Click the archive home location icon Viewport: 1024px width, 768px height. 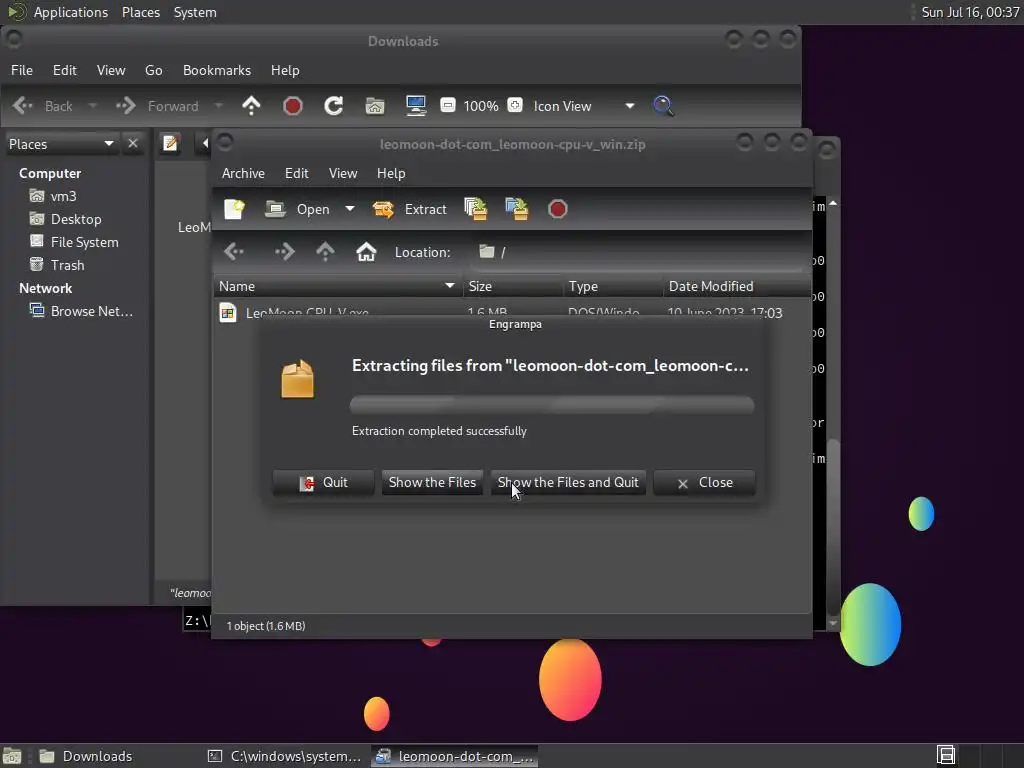[366, 252]
